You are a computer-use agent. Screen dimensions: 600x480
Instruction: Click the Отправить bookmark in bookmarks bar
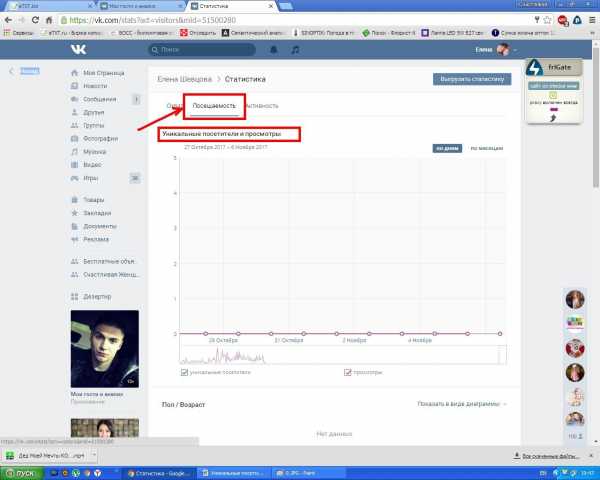pyautogui.click(x=198, y=33)
